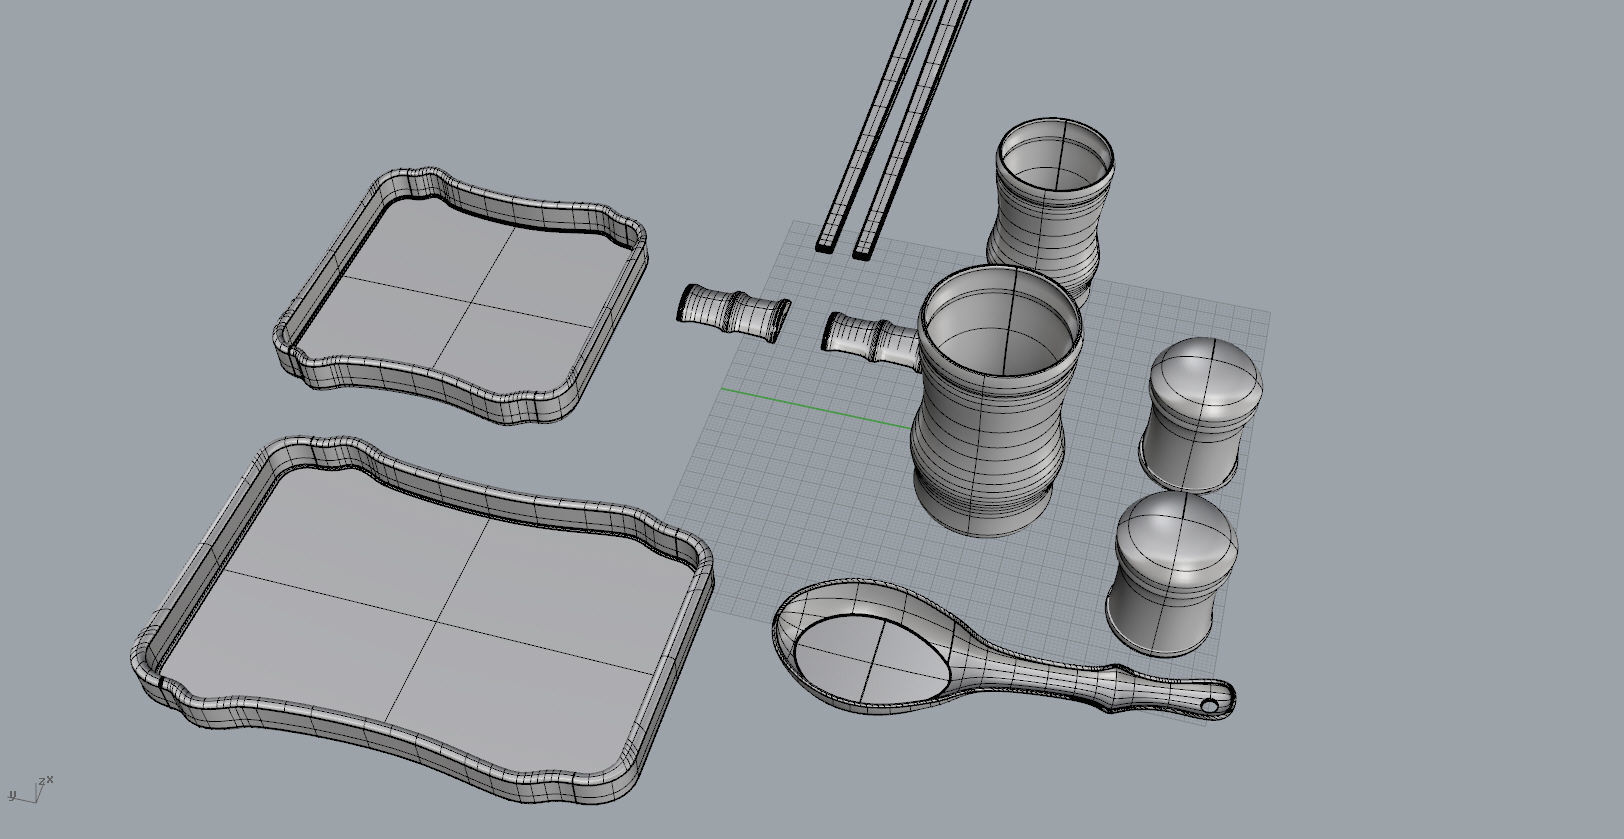Select the left chopstick

(875, 125)
